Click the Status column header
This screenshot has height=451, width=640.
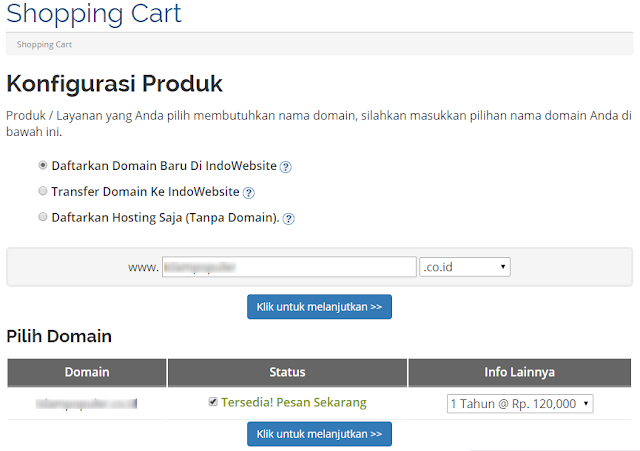287,372
